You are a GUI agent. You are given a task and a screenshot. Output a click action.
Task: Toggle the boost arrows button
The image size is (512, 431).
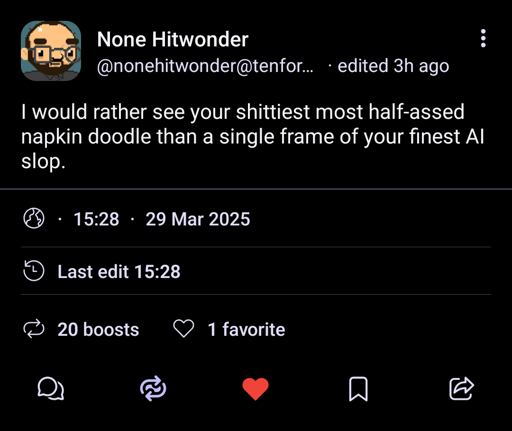[x=153, y=388]
